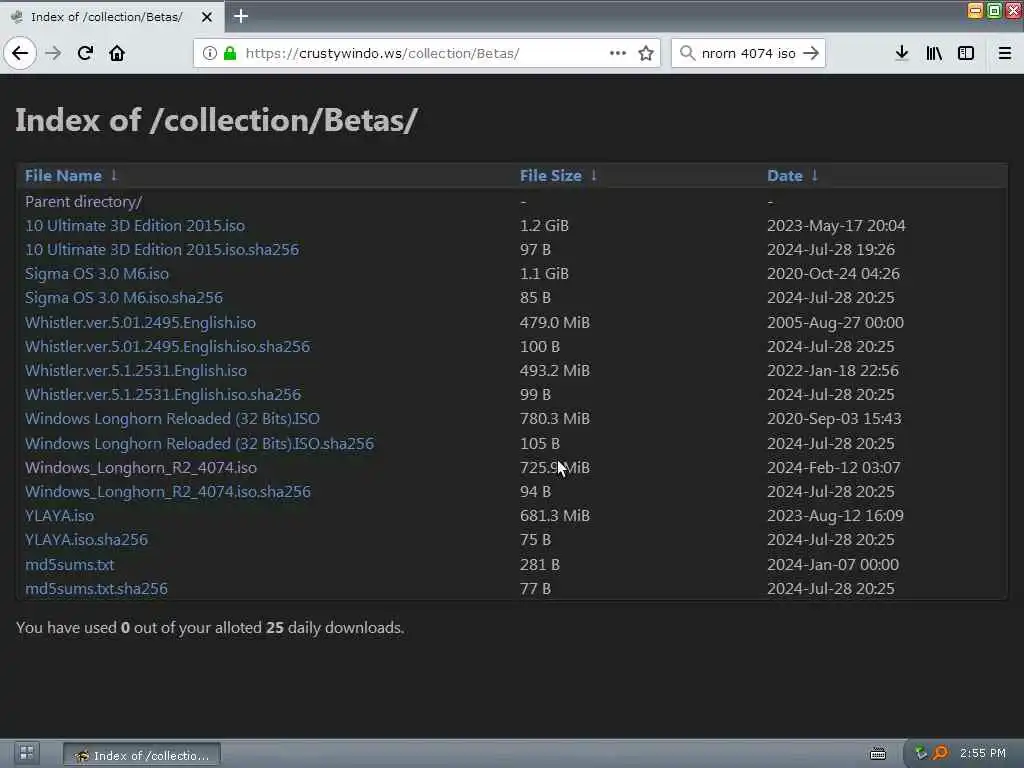Click the search magnifier icon

[x=687, y=53]
